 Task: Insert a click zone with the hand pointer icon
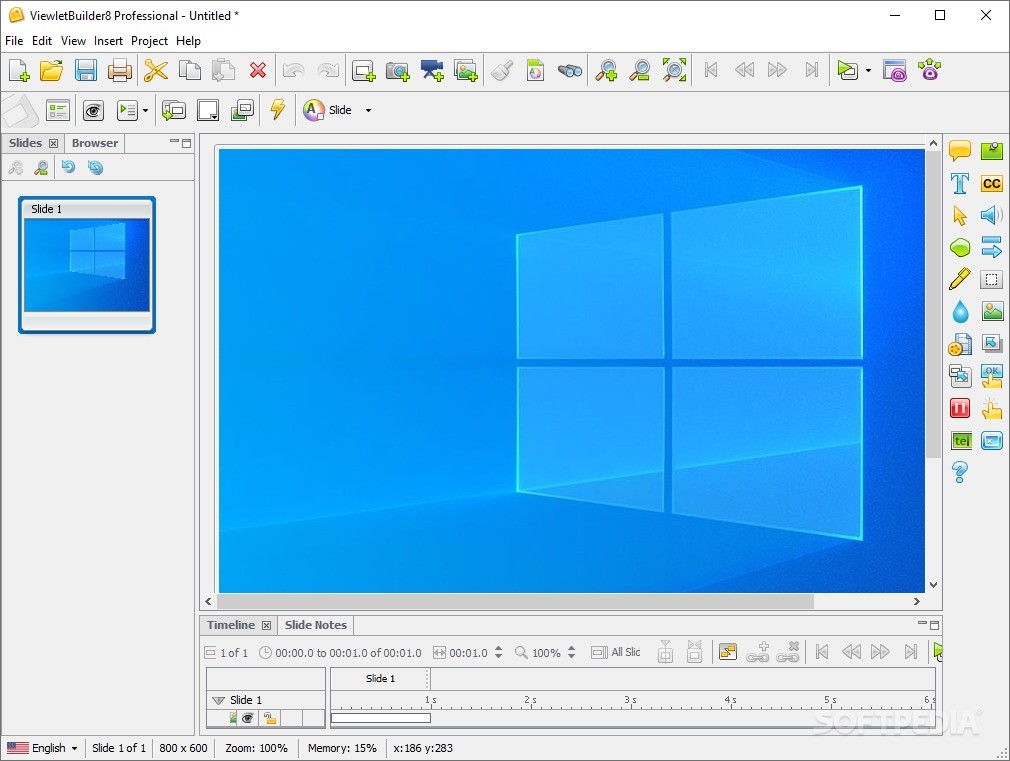[x=992, y=409]
